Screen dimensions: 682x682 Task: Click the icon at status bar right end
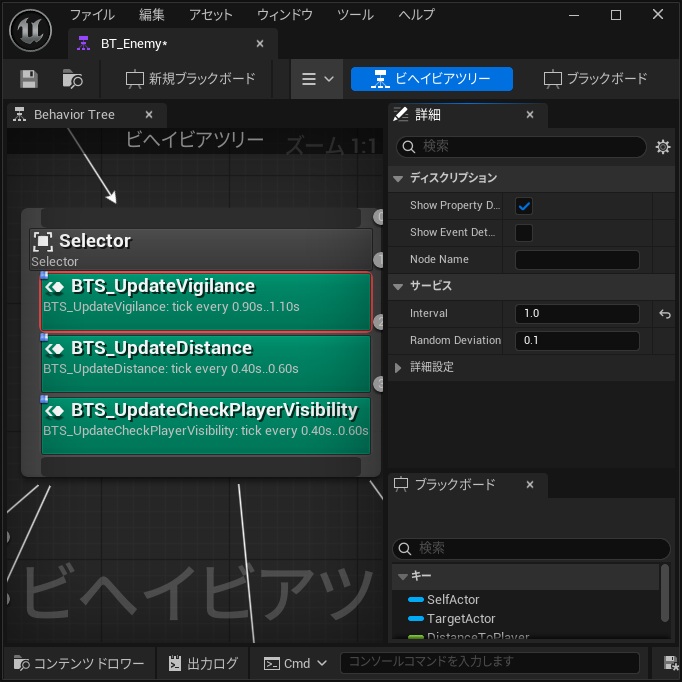click(672, 663)
